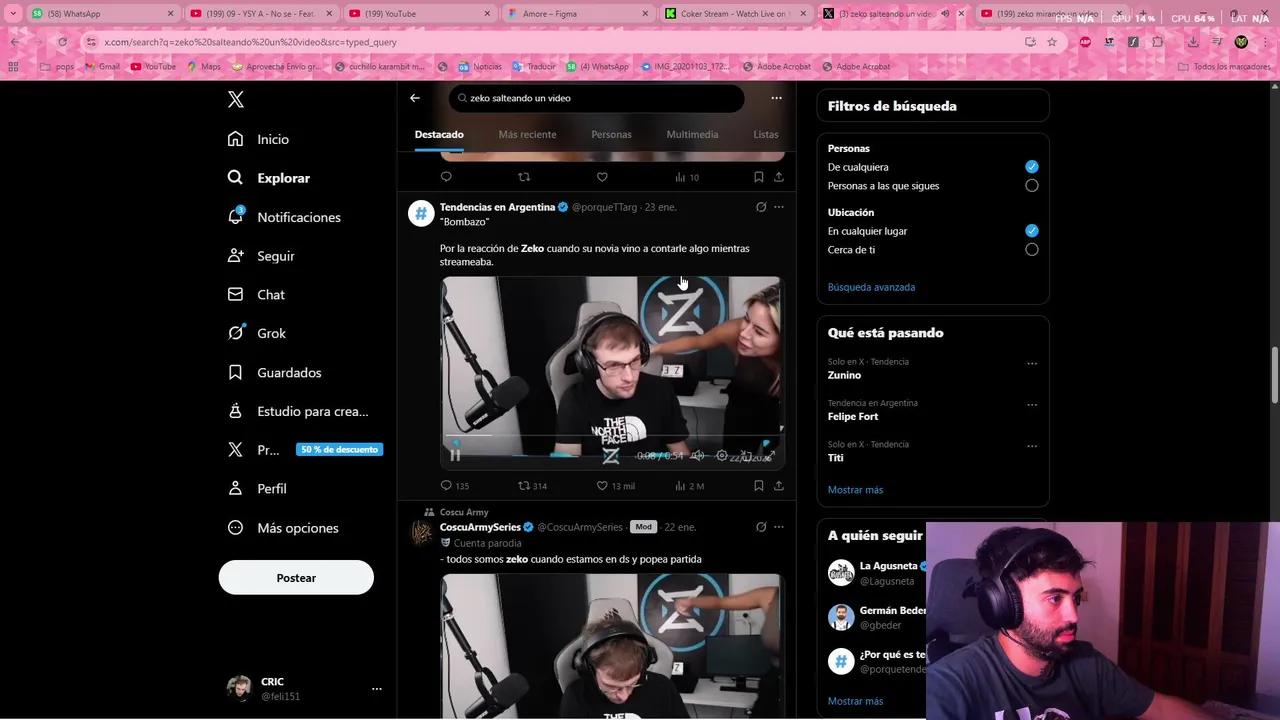Viewport: 1280px width, 720px height.
Task: Switch to Más reciente tab
Action: click(x=527, y=134)
